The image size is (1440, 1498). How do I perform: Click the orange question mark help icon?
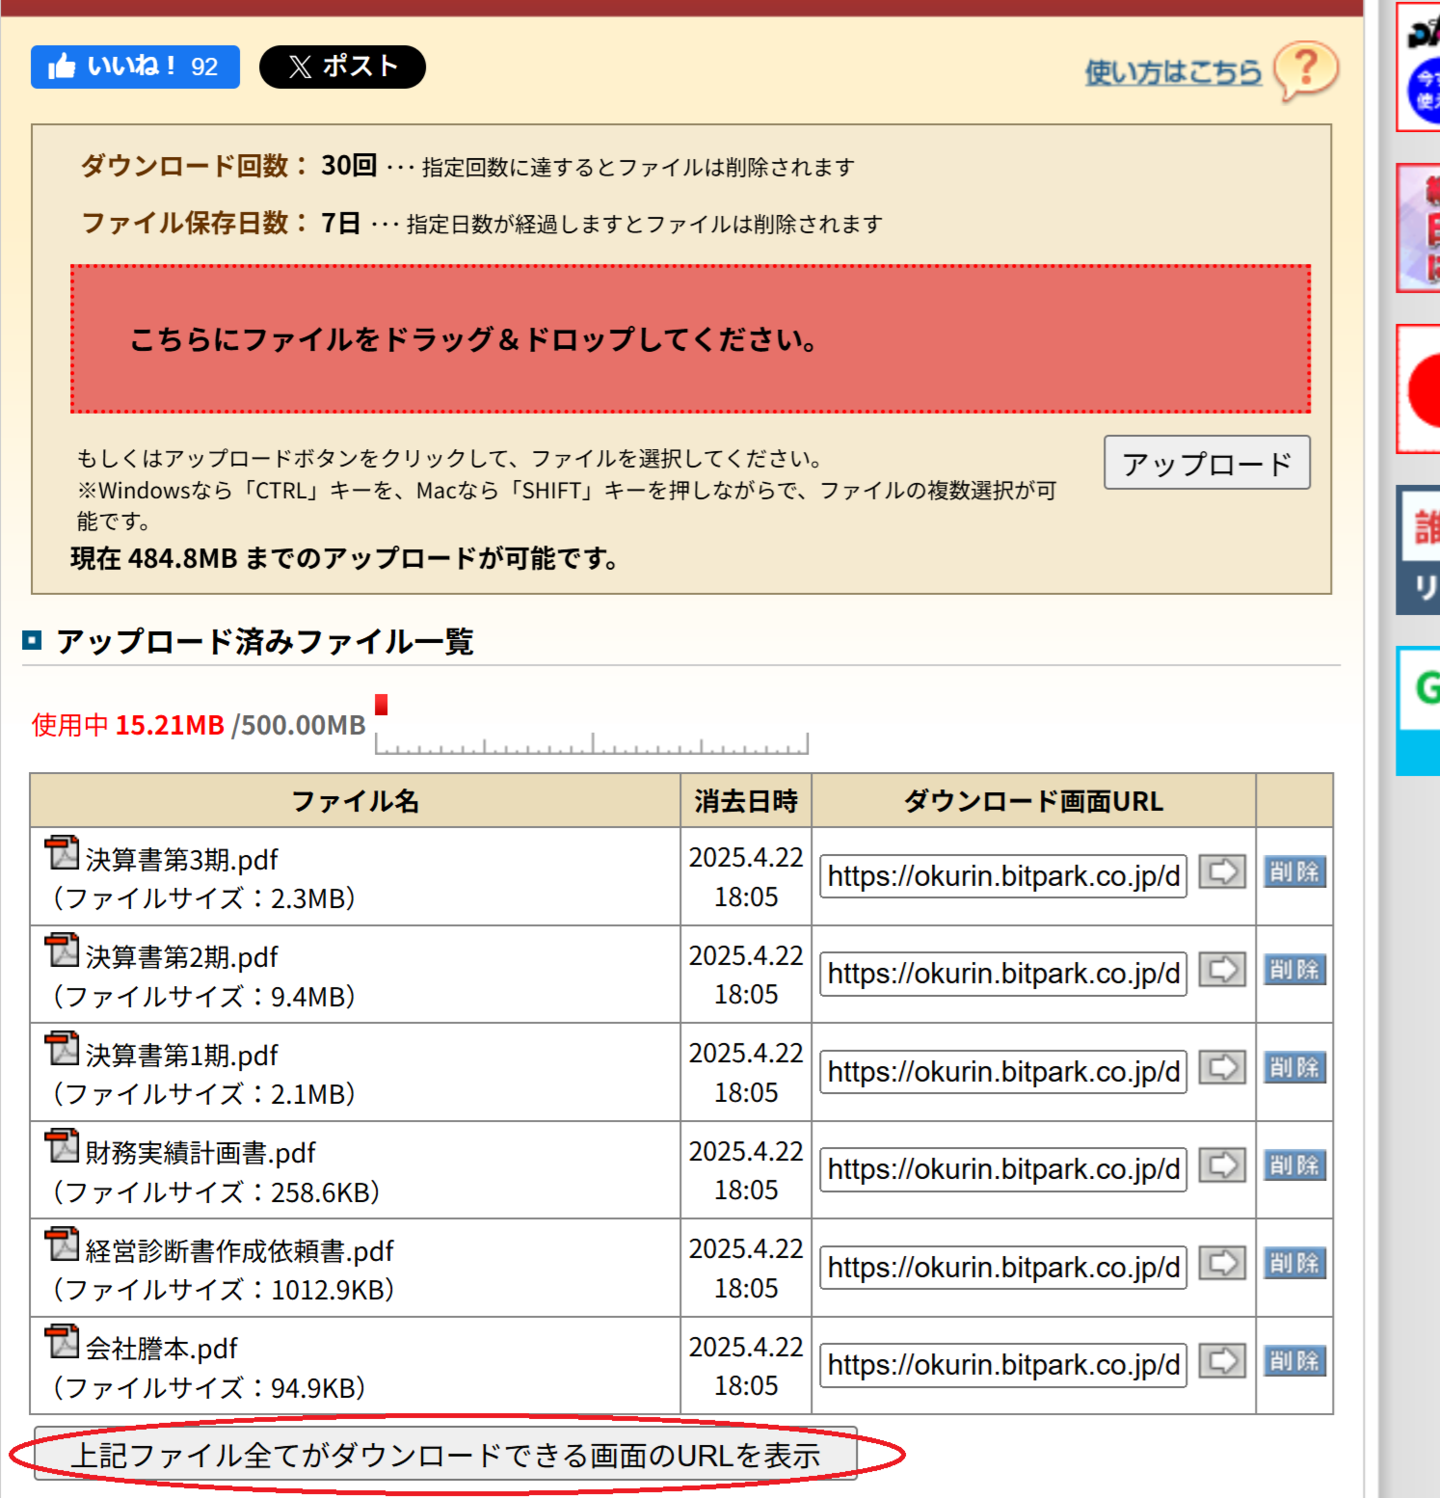point(1306,70)
